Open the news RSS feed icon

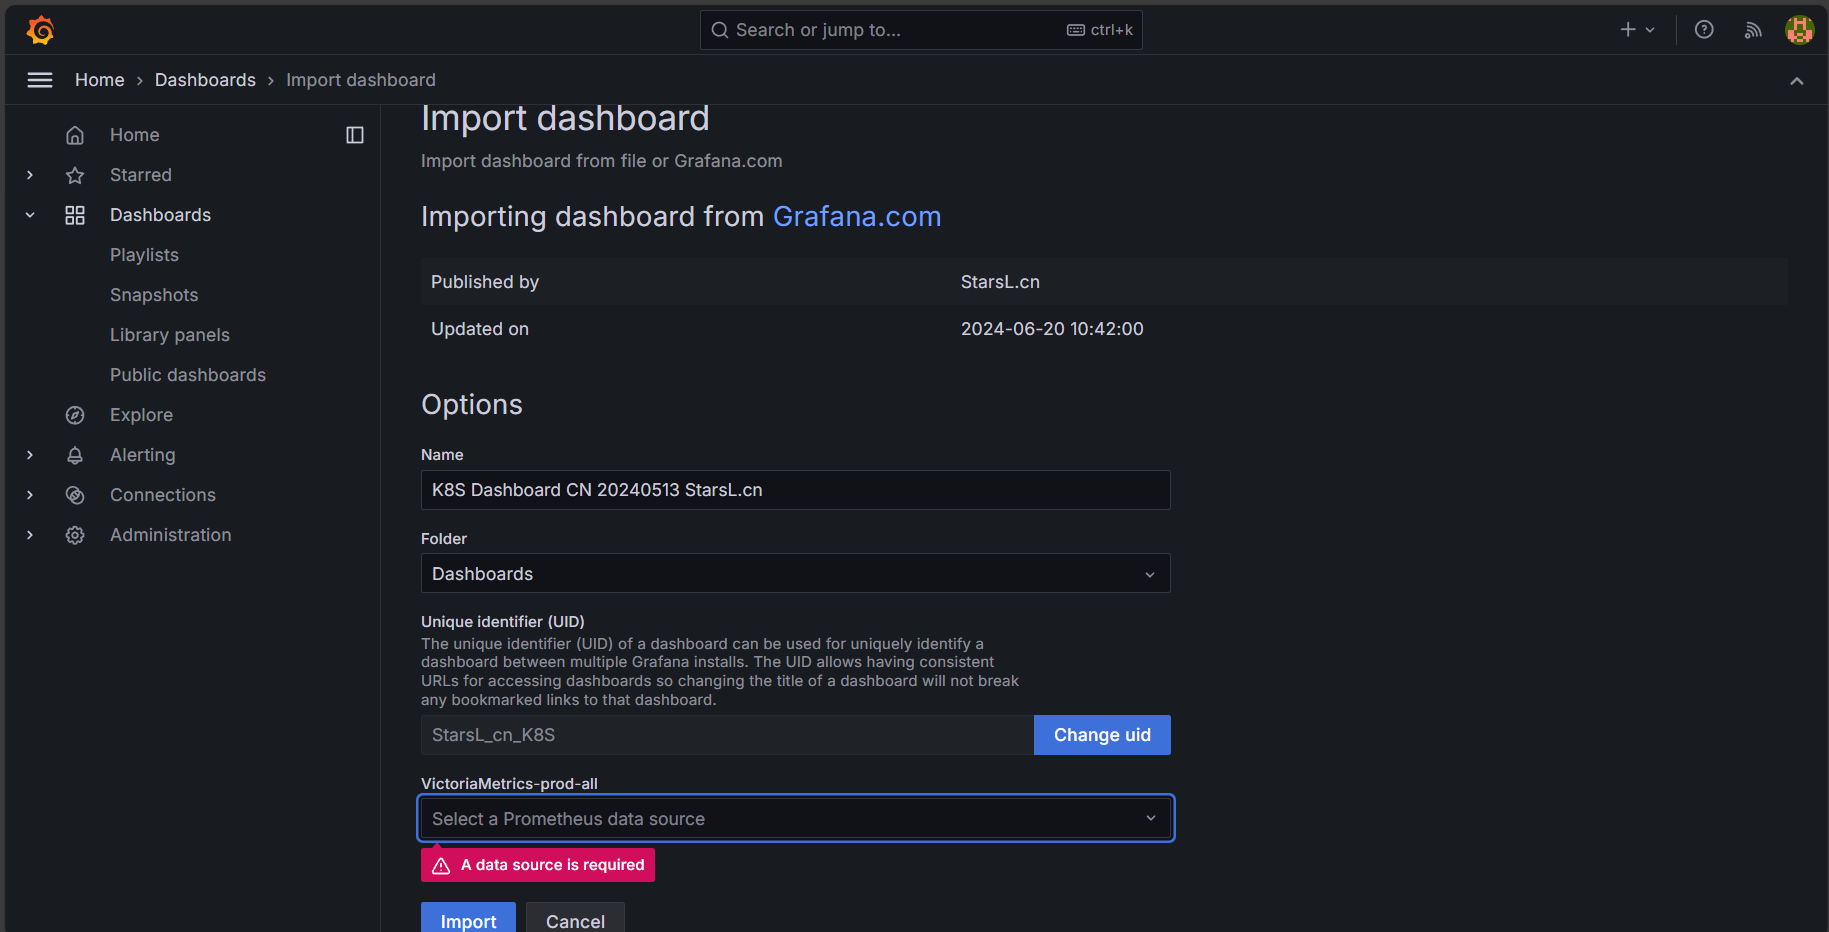pos(1753,30)
